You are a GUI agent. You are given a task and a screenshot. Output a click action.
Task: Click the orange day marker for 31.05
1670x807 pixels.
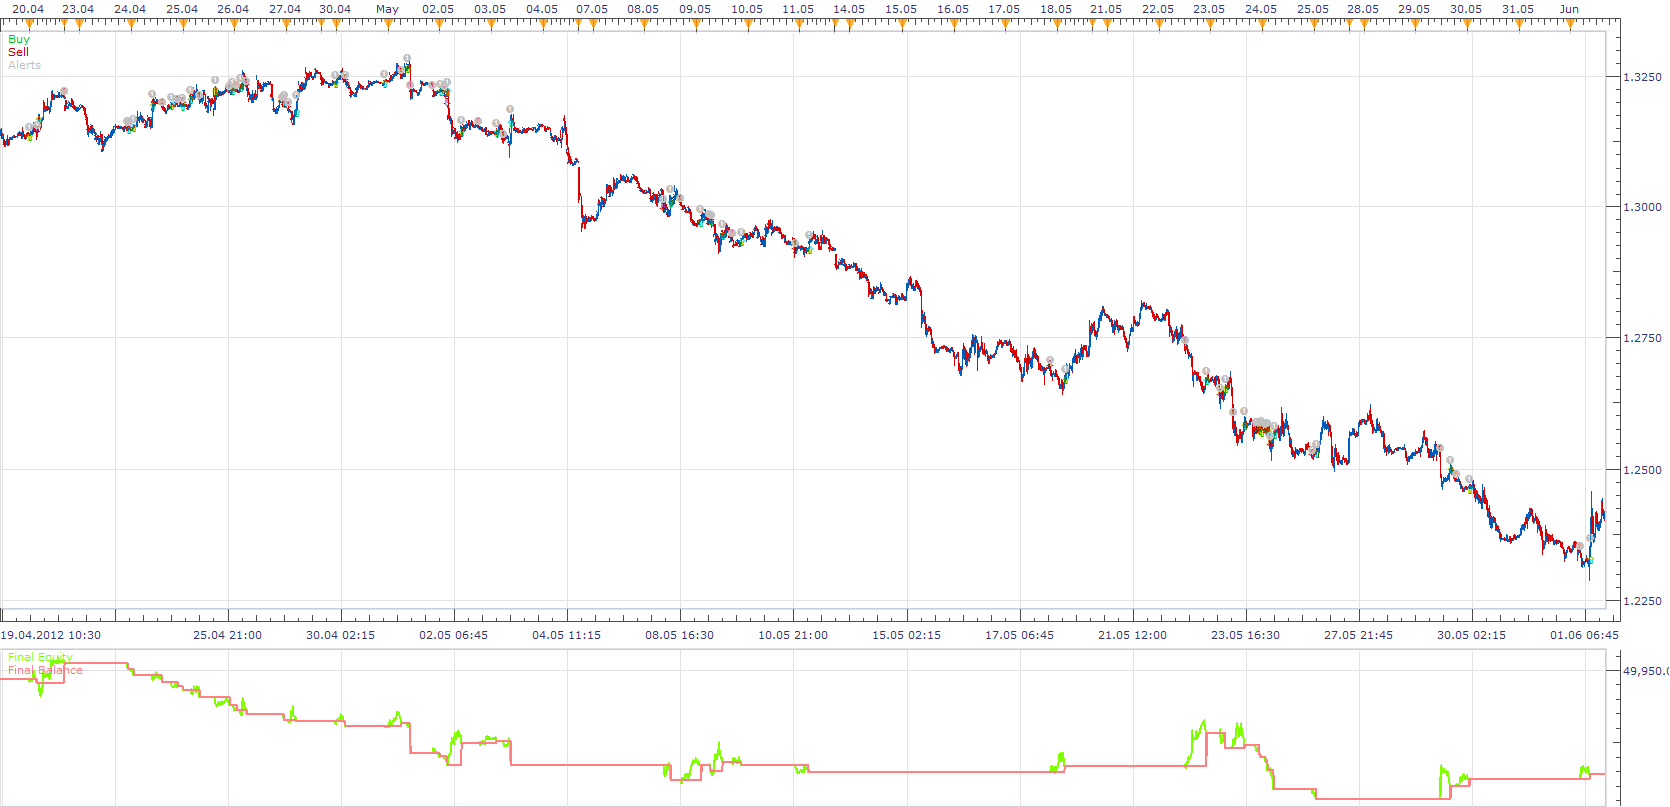[1519, 24]
